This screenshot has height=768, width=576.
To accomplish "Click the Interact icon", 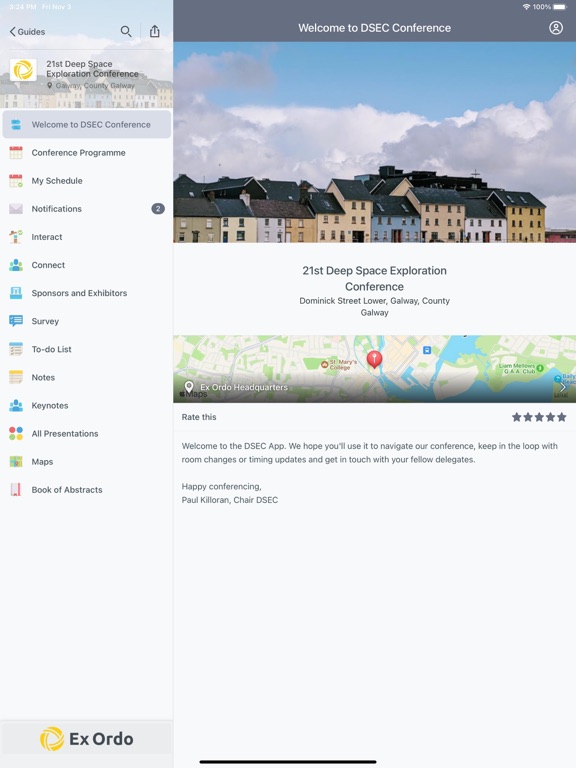I will [16, 237].
